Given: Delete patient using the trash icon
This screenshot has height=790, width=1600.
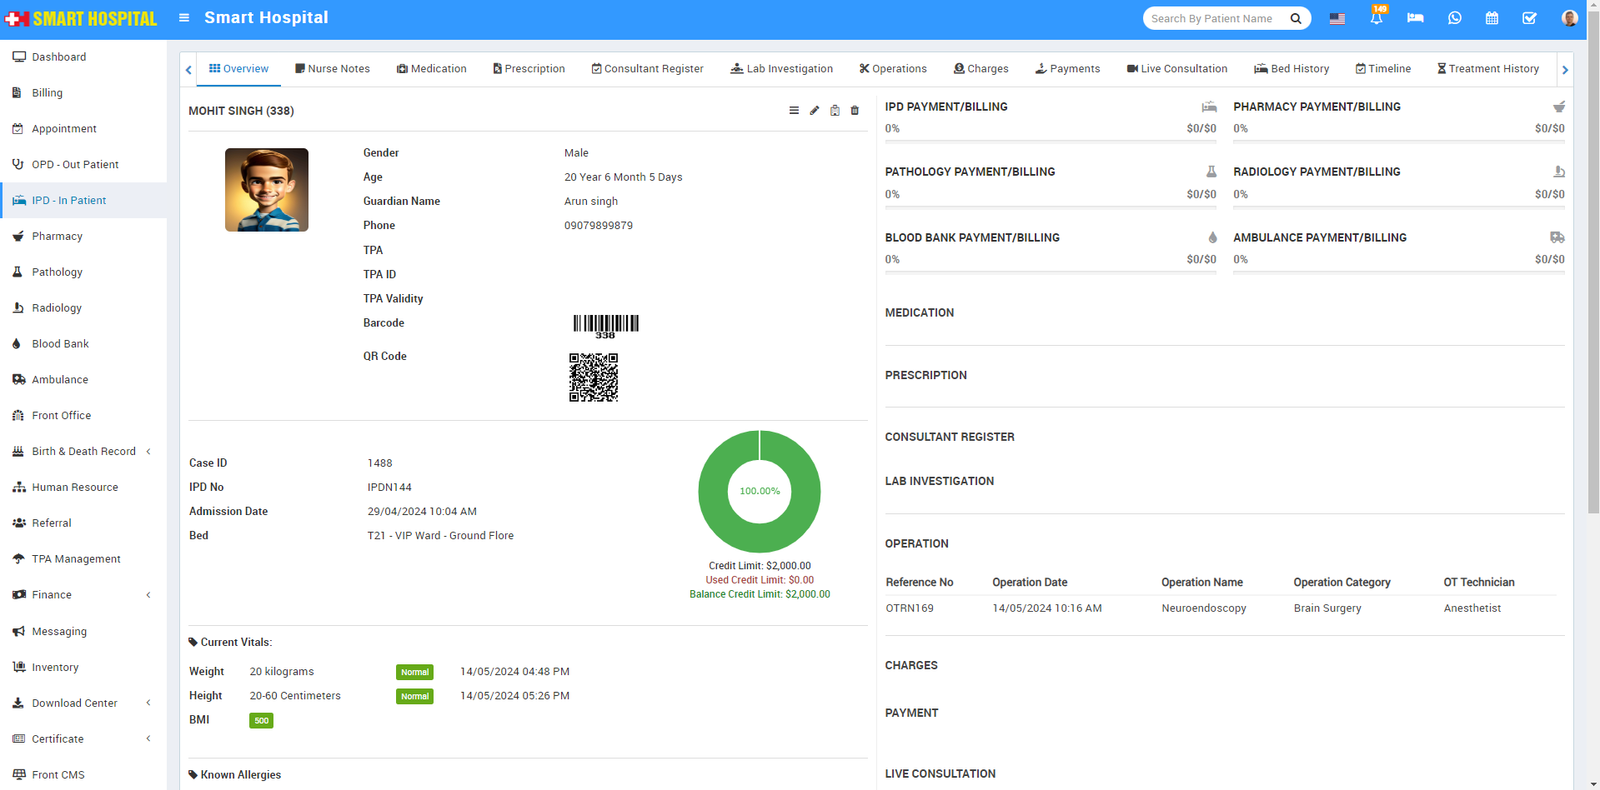Looking at the screenshot, I should (855, 111).
